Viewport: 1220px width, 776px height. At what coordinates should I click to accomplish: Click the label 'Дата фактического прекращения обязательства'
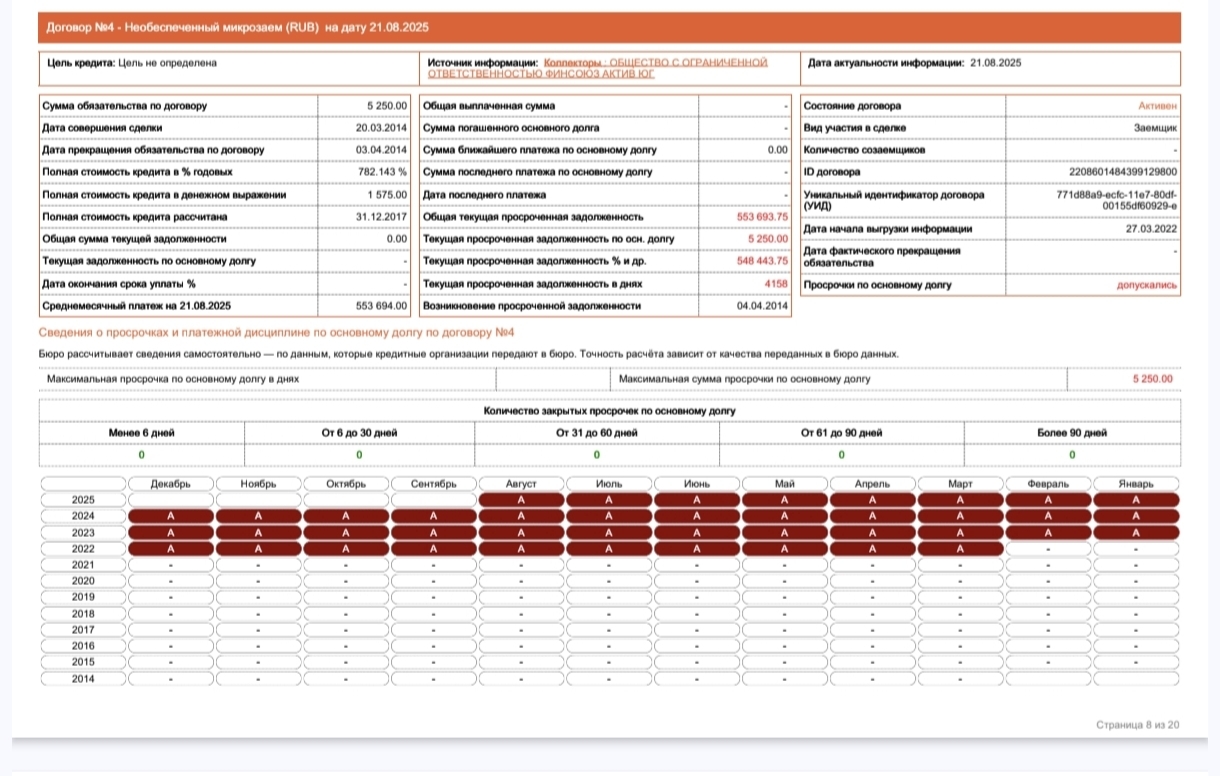pyautogui.click(x=882, y=257)
